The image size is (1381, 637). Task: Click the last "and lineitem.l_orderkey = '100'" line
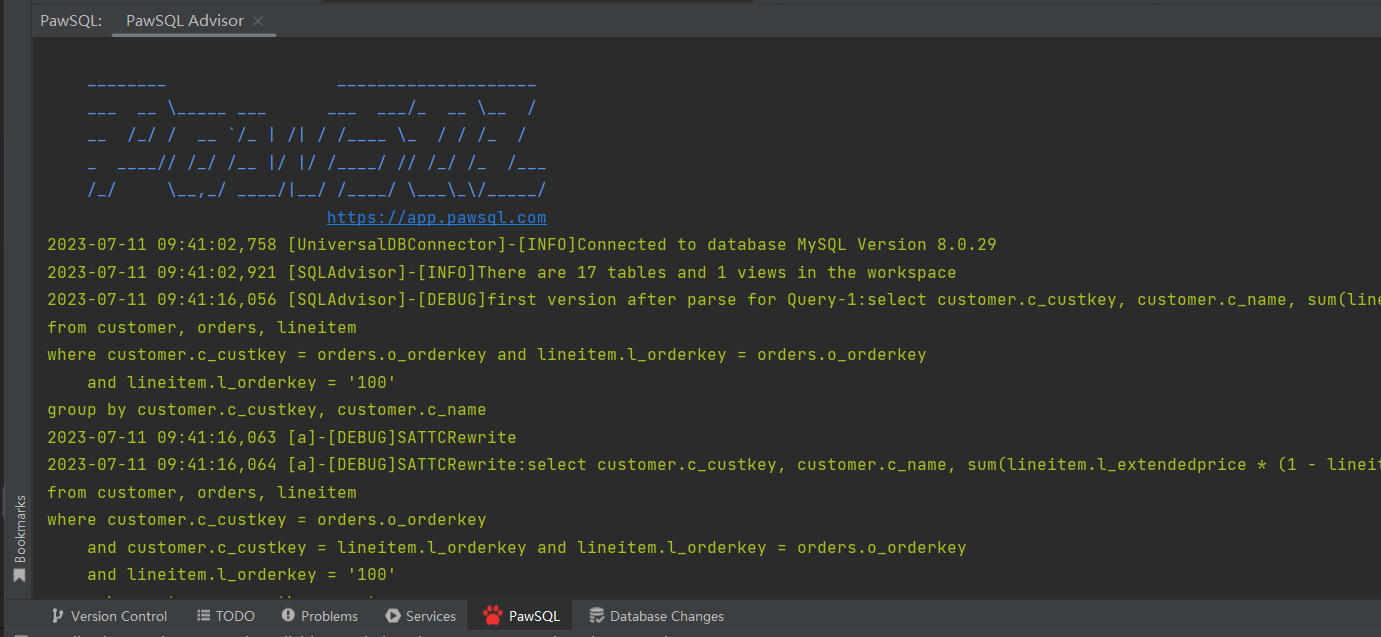tap(241, 575)
